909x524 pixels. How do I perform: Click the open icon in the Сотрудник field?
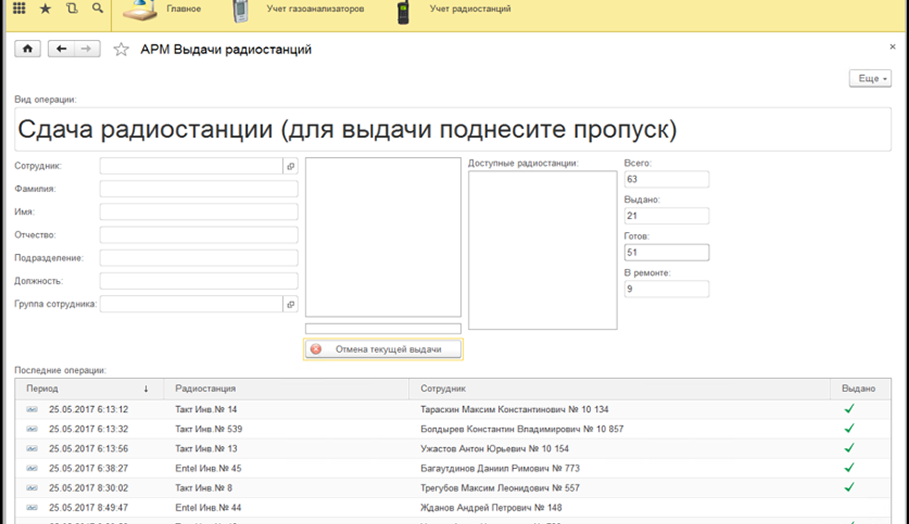[291, 166]
